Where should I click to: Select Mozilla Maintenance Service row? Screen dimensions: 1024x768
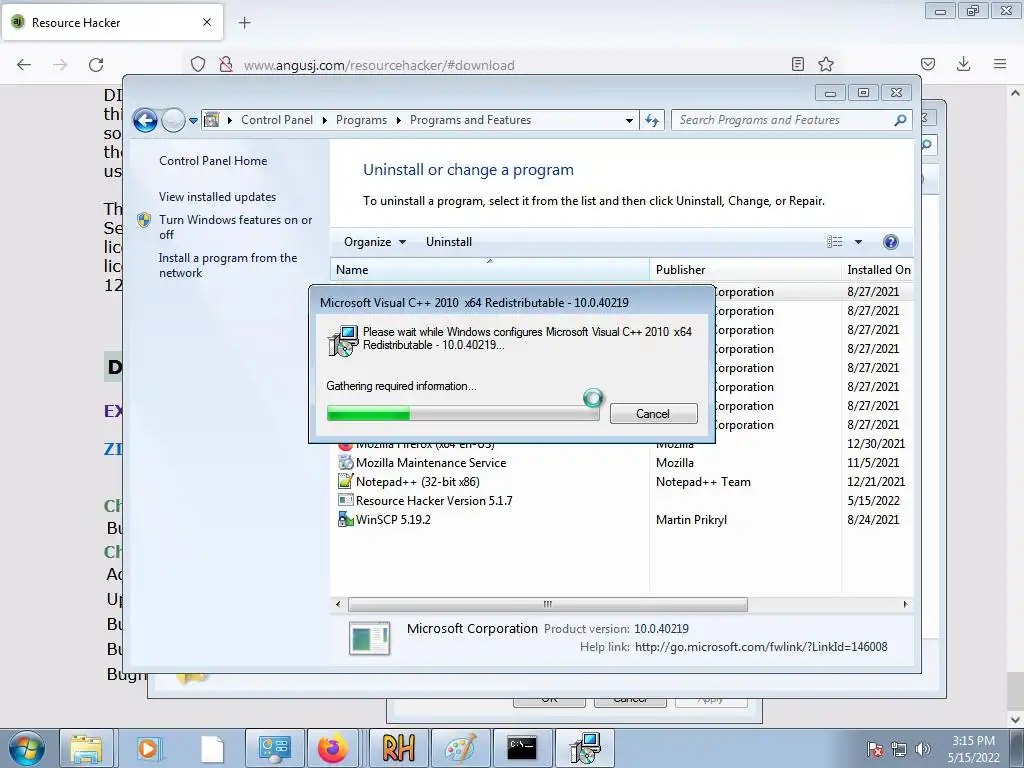622,463
